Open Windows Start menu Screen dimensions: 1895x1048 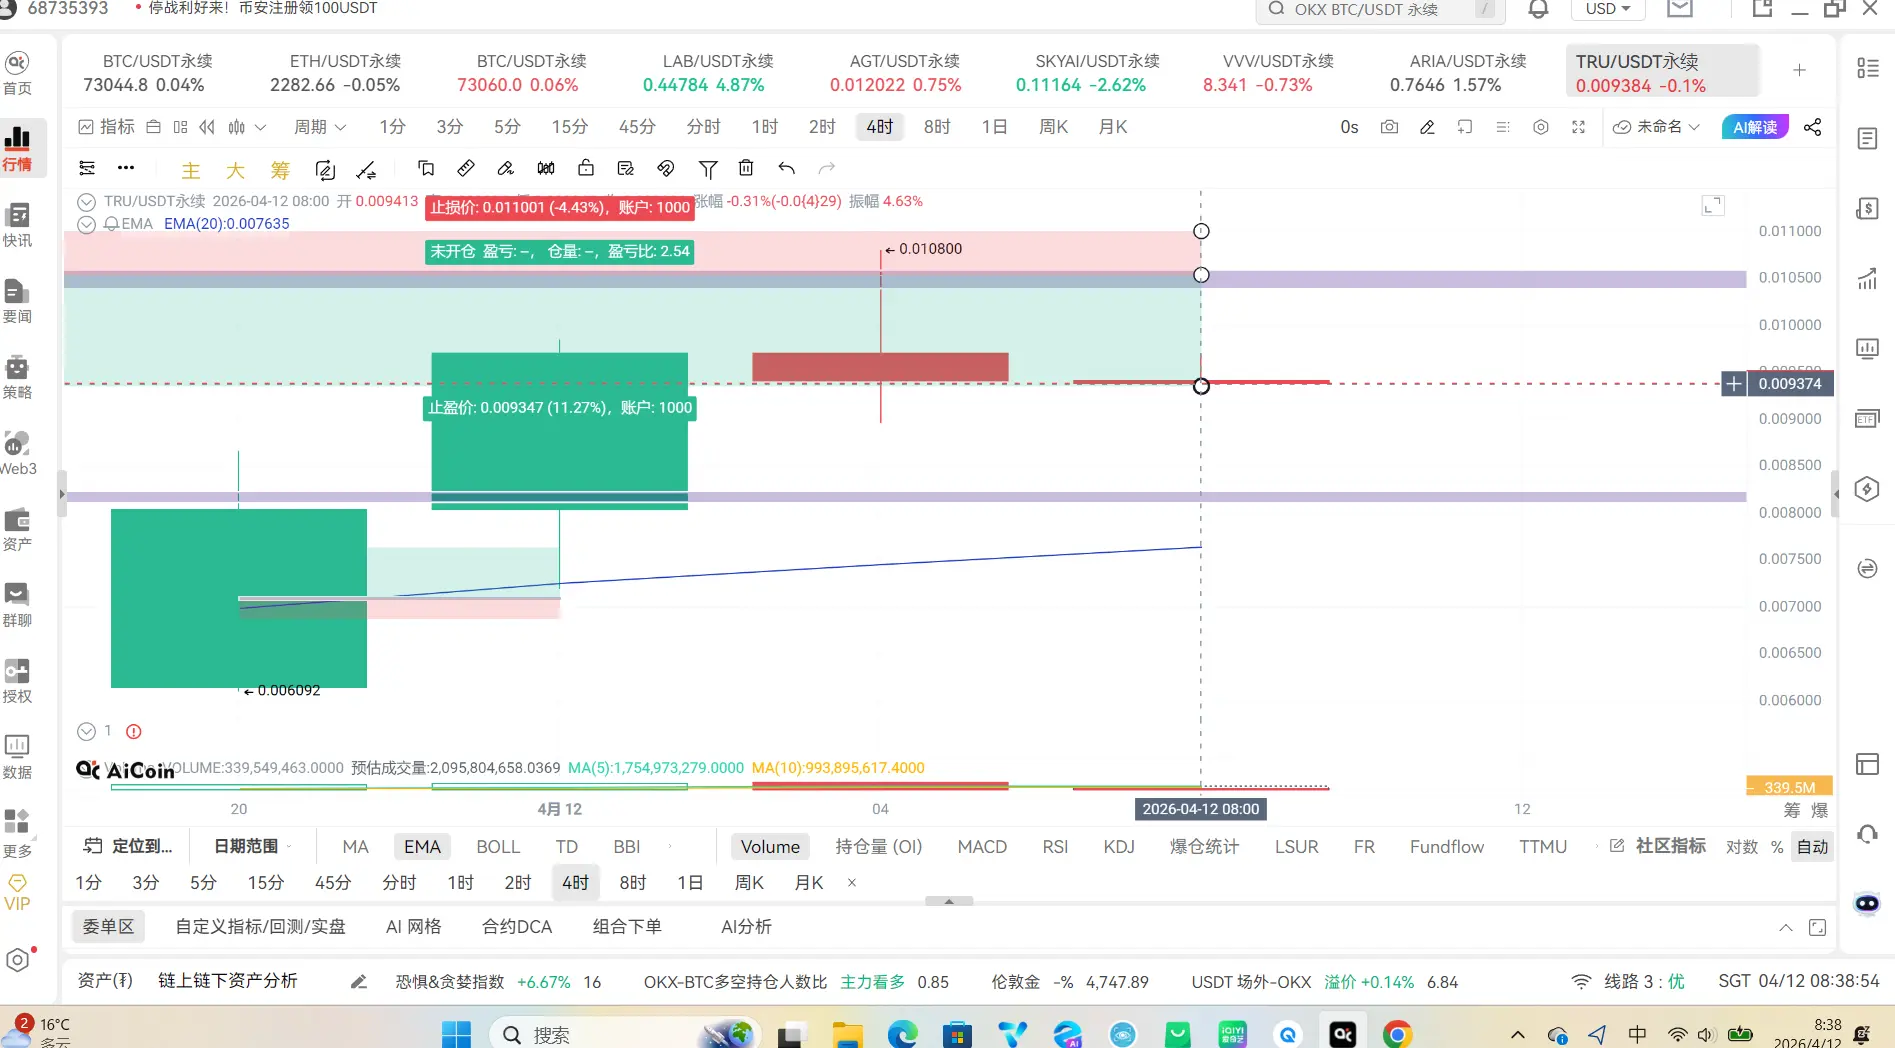pyautogui.click(x=456, y=1033)
